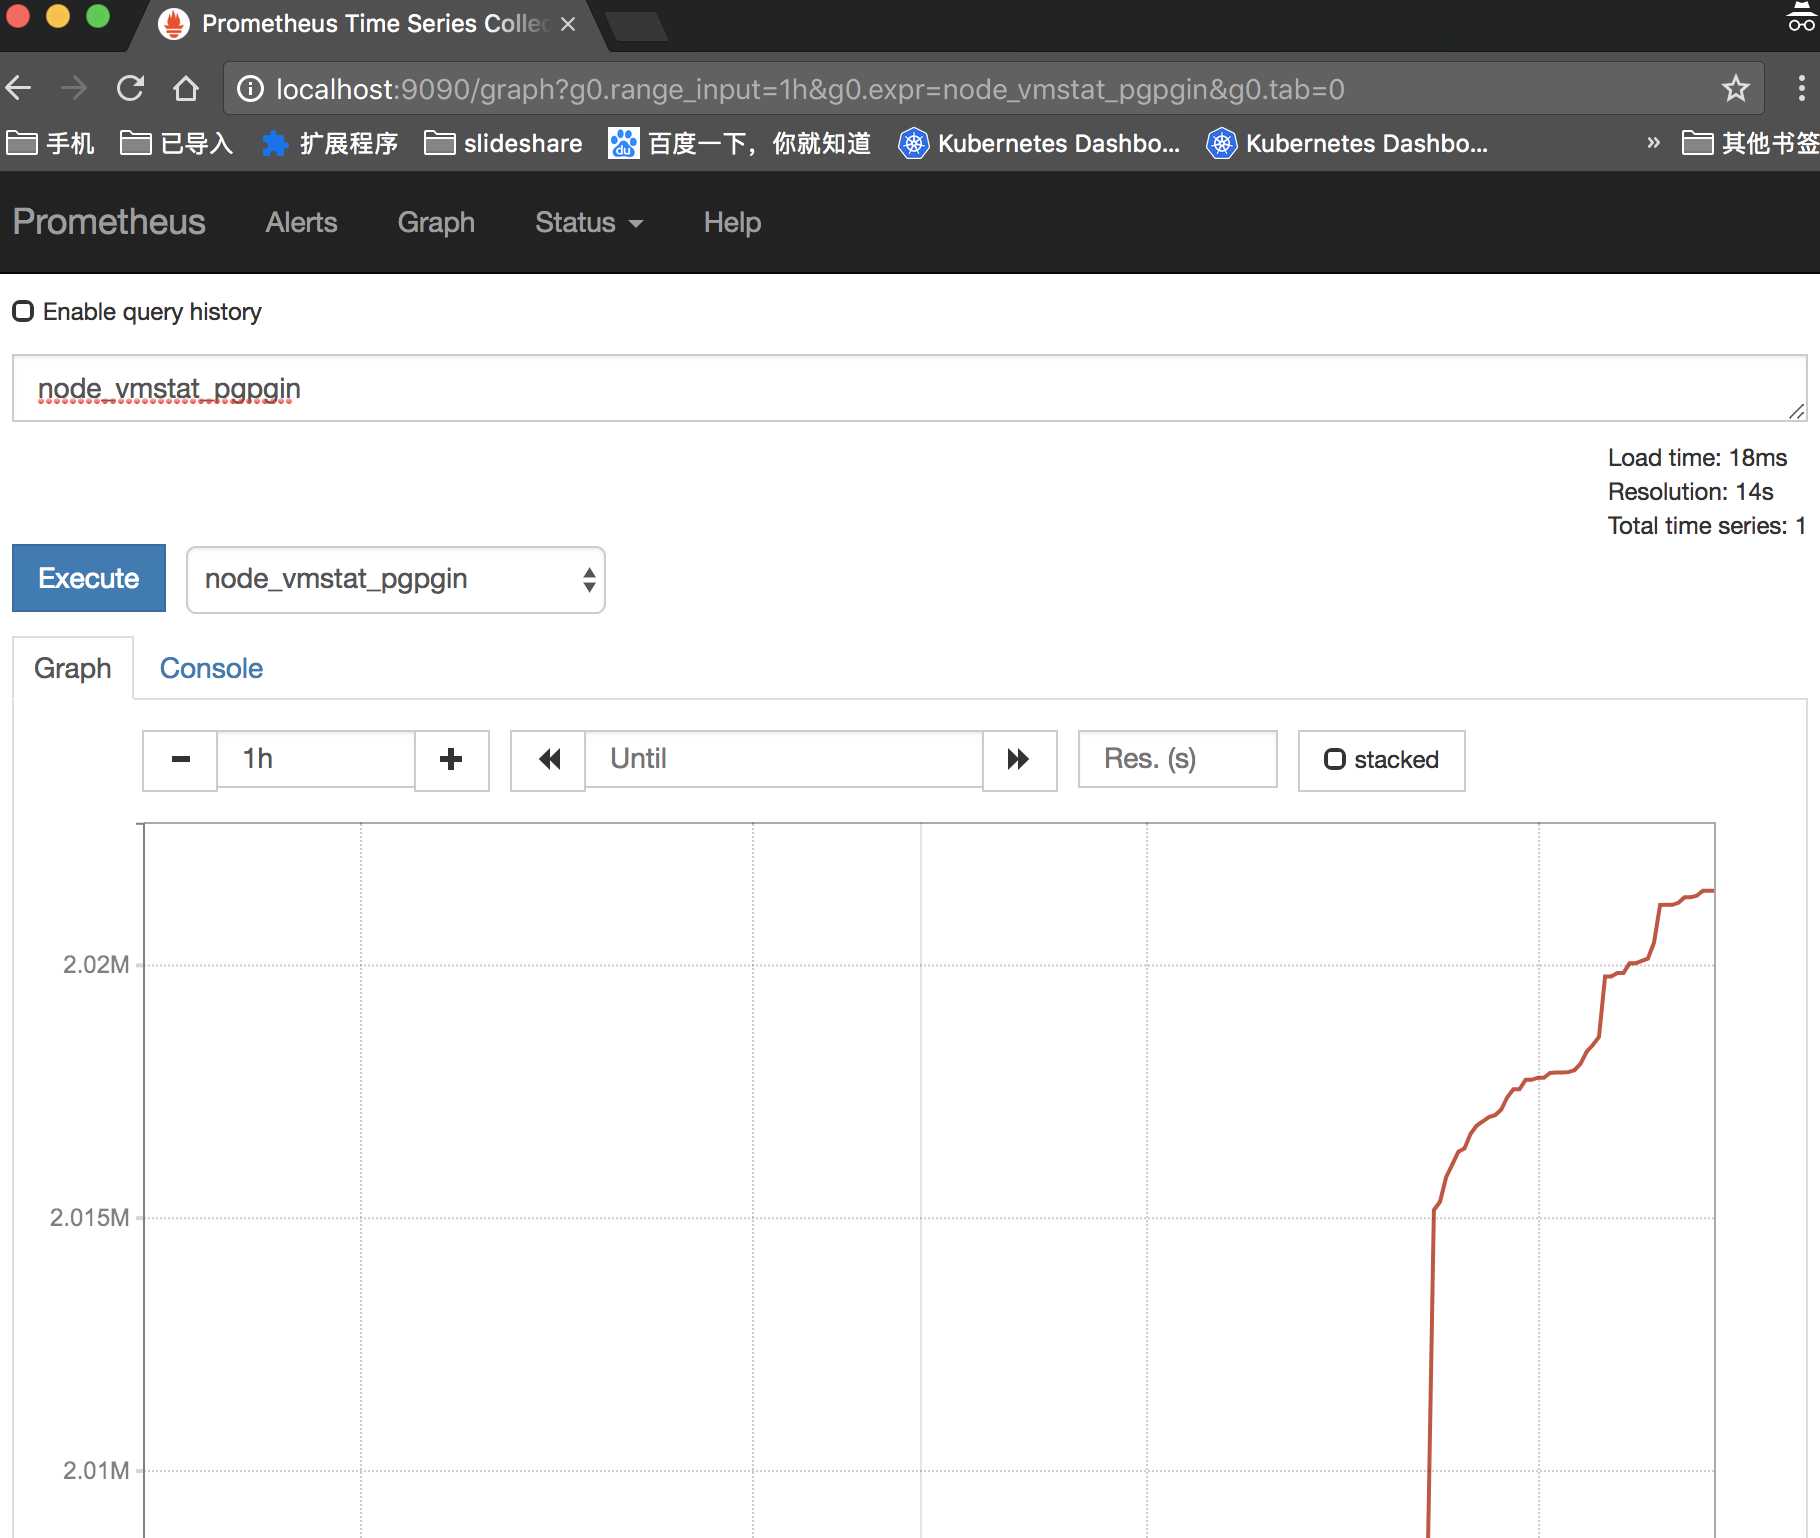The width and height of the screenshot is (1820, 1538).
Task: Open the first Kubernetes Dashboard bookmark
Action: tap(1039, 143)
